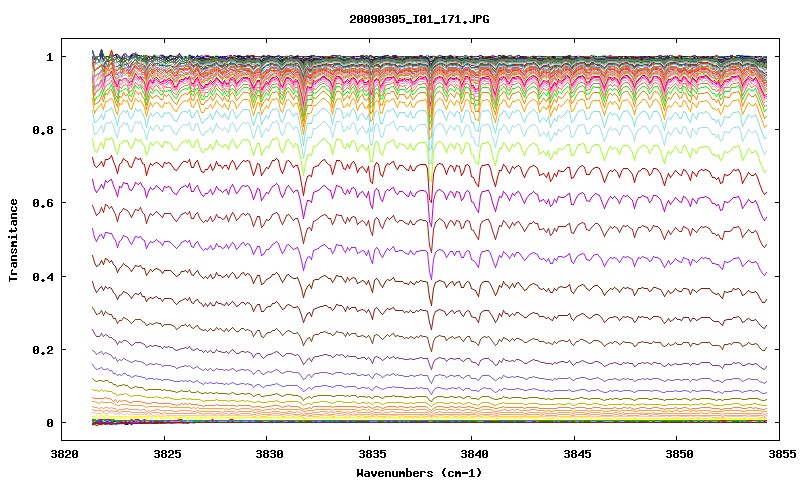Viewport: 800px width, 480px height.
Task: Click the x-axis tick label 3820
Action: 65,454
